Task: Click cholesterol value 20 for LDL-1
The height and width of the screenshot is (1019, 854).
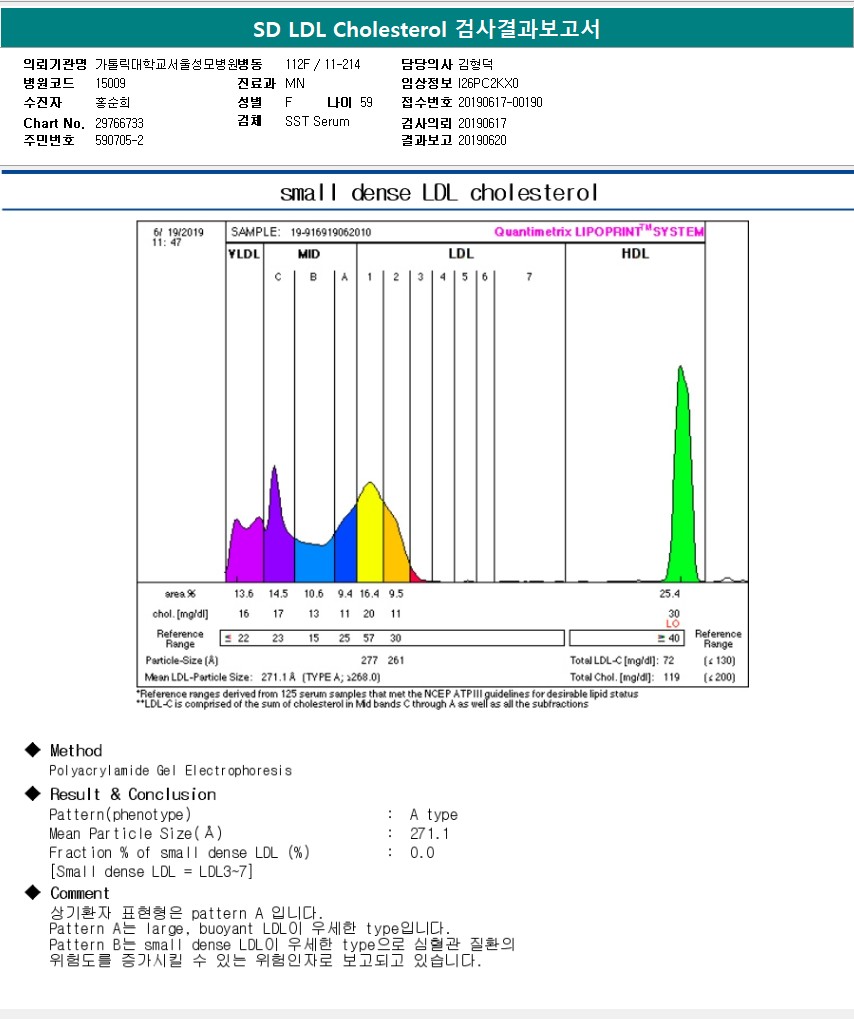Action: 369,614
